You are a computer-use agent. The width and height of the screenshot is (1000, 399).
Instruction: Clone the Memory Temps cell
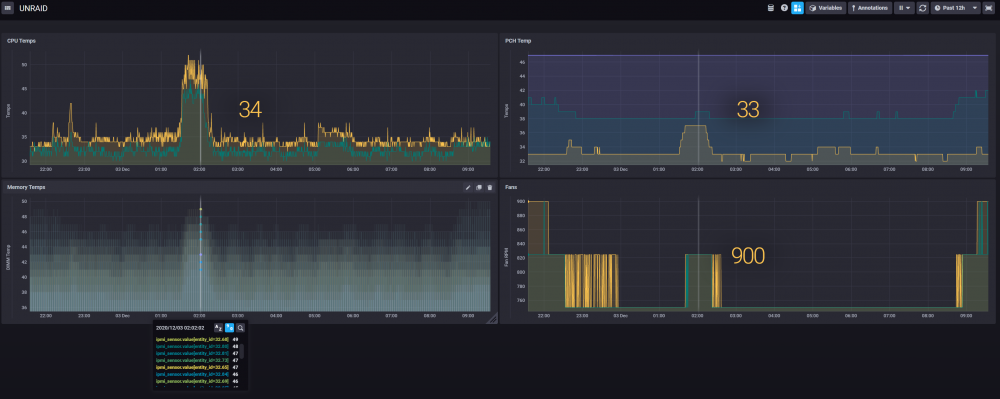click(x=479, y=187)
